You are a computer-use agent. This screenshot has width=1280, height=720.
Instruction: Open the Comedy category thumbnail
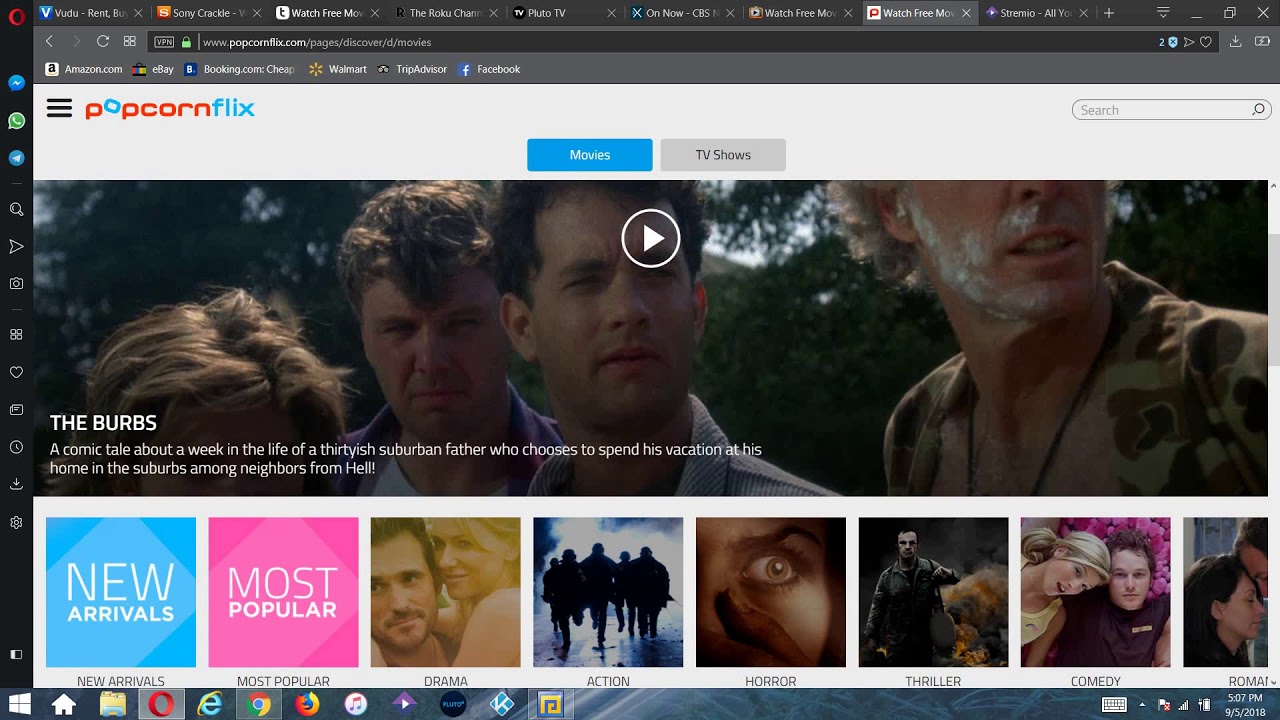(1095, 592)
